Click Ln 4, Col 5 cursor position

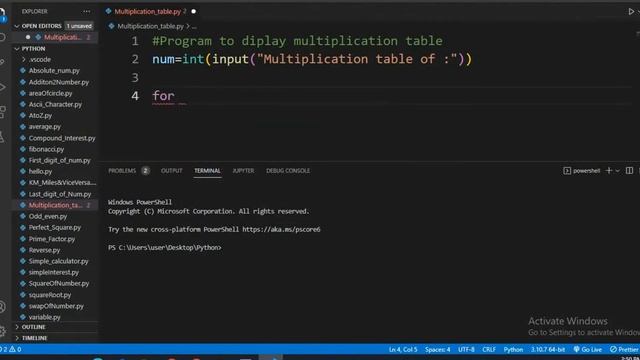pyautogui.click(x=403, y=349)
